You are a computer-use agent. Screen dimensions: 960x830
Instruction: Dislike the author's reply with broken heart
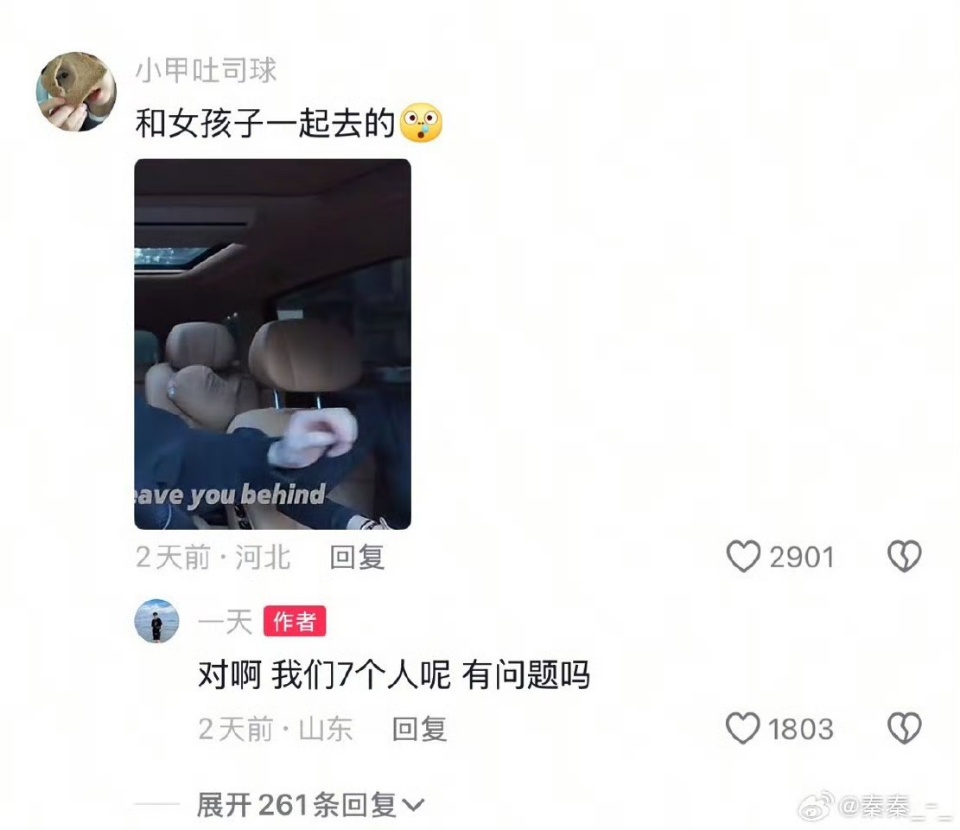[904, 728]
